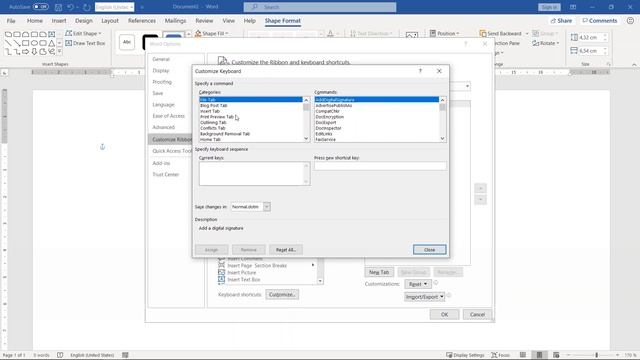Toggle the AutoSave switch
The image size is (640, 360).
41,7
